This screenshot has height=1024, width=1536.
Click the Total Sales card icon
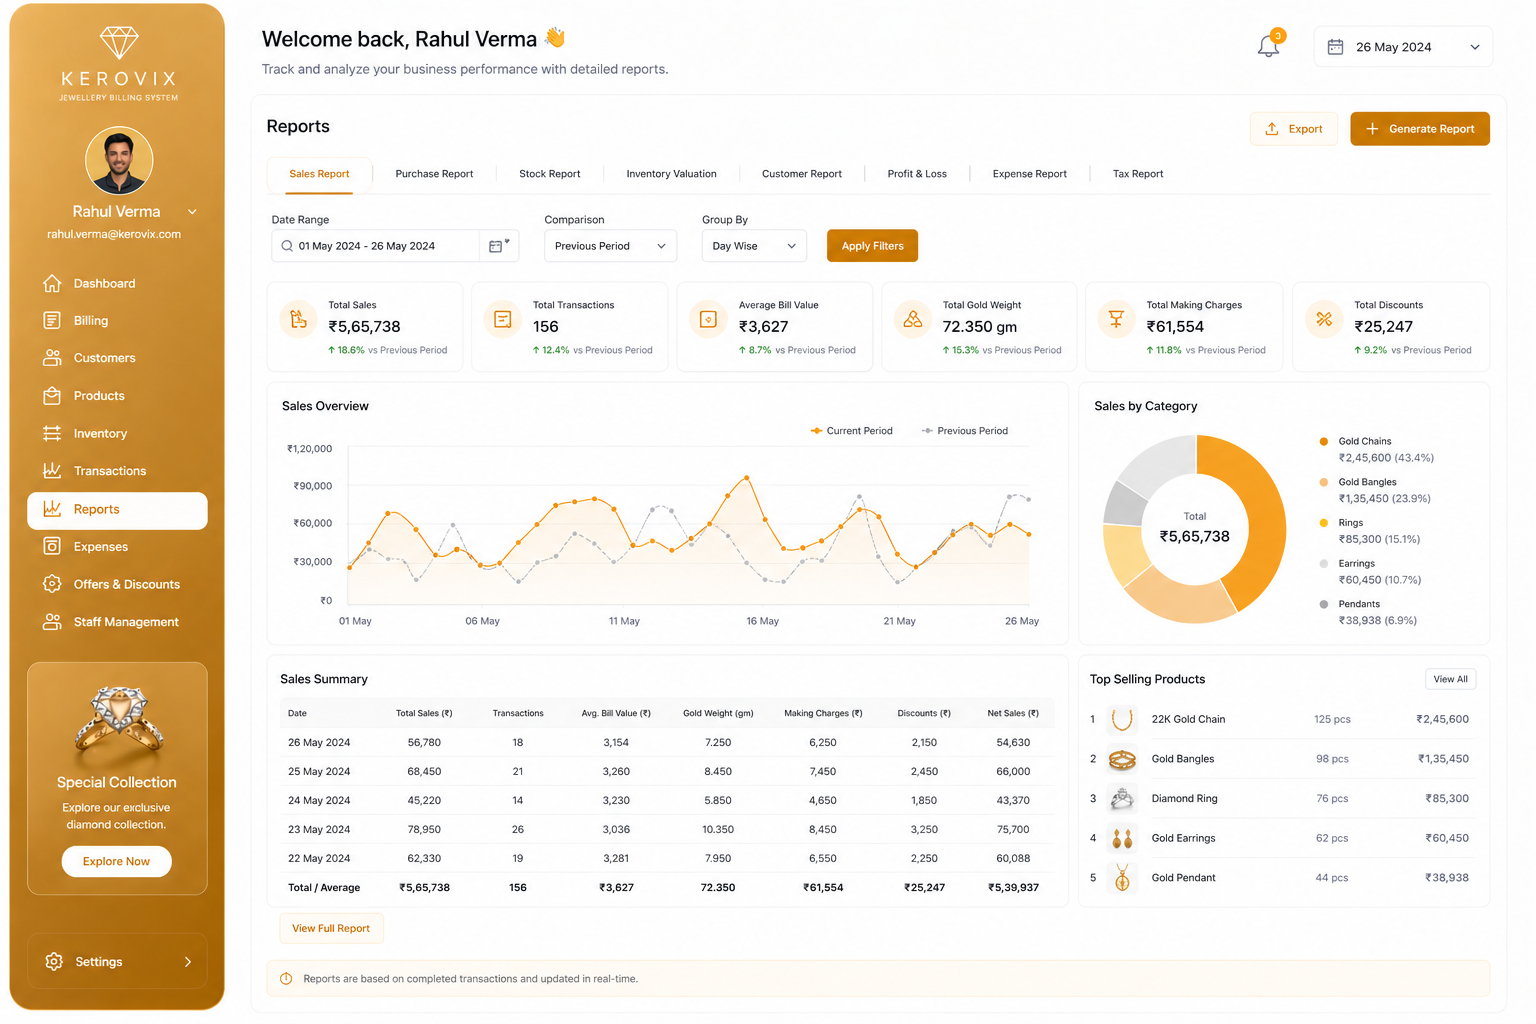click(298, 320)
